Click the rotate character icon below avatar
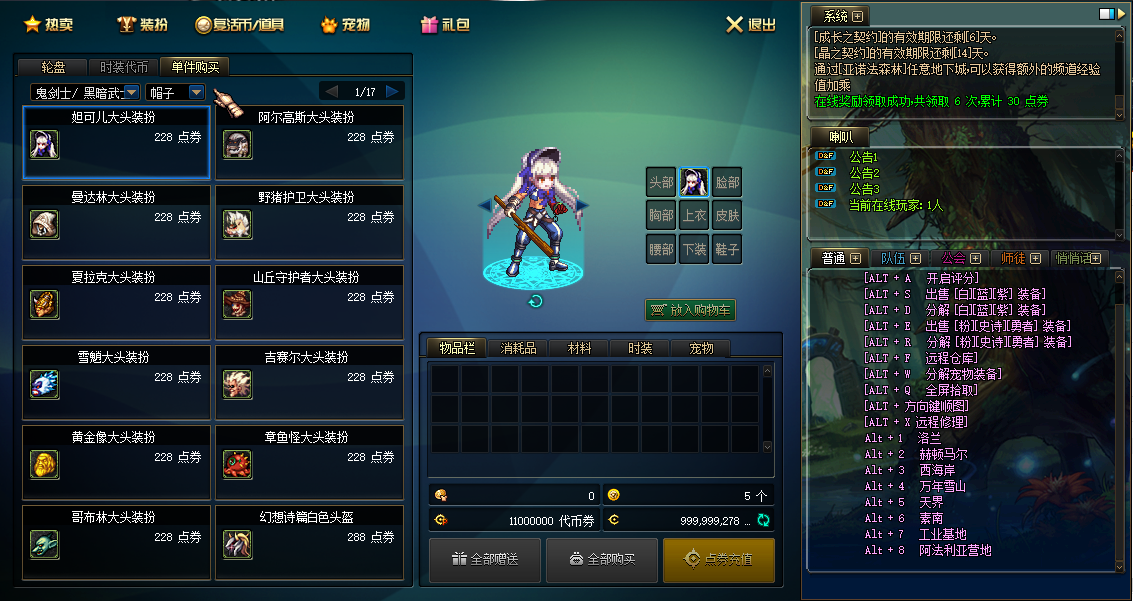 point(535,301)
